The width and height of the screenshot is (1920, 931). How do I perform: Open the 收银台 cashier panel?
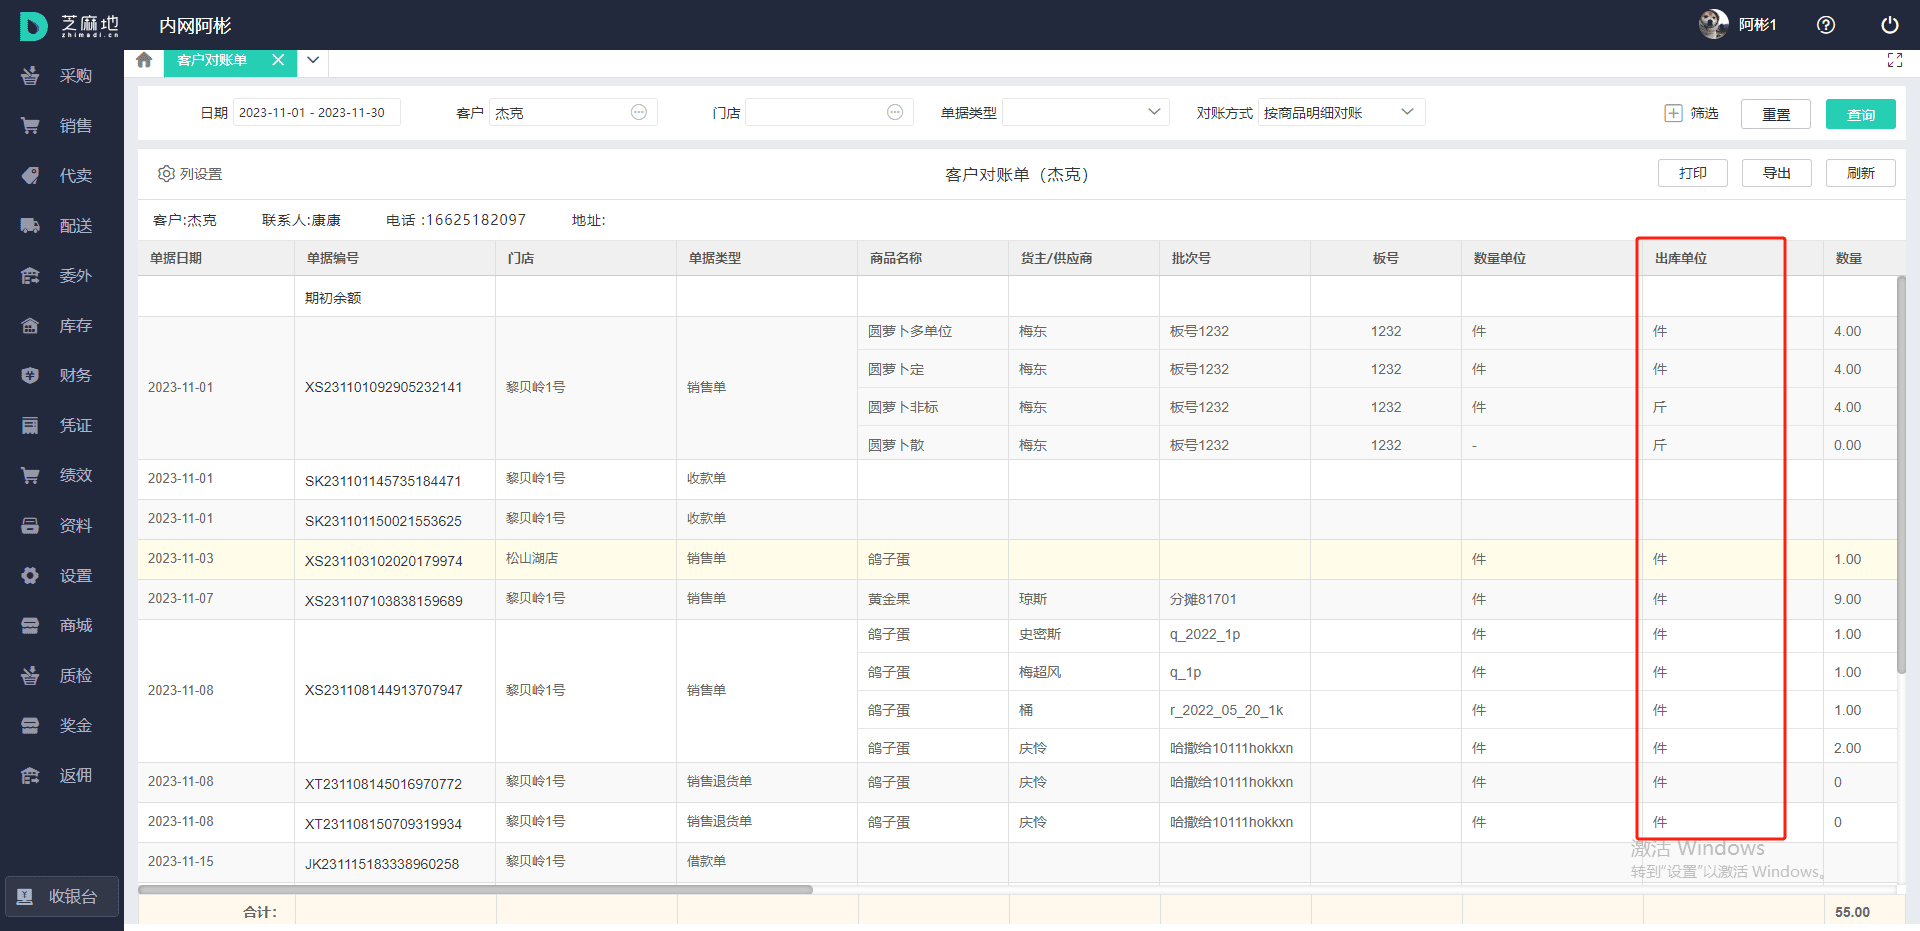pos(62,897)
